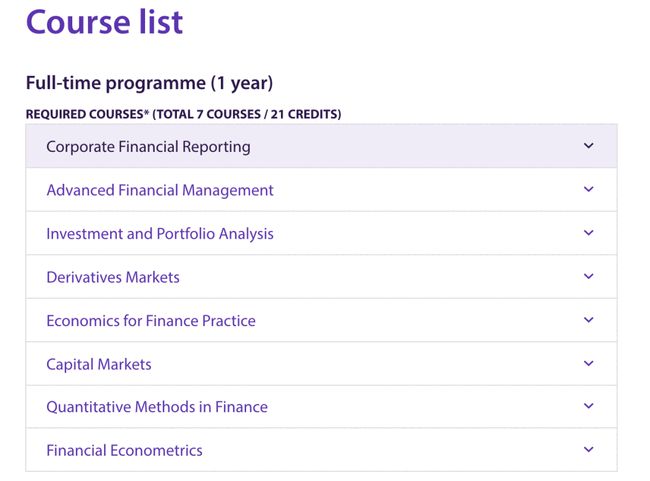Screen dimensions: 650x481
Task: Click the Investment and Portfolio Analysis title
Action: pos(159,234)
